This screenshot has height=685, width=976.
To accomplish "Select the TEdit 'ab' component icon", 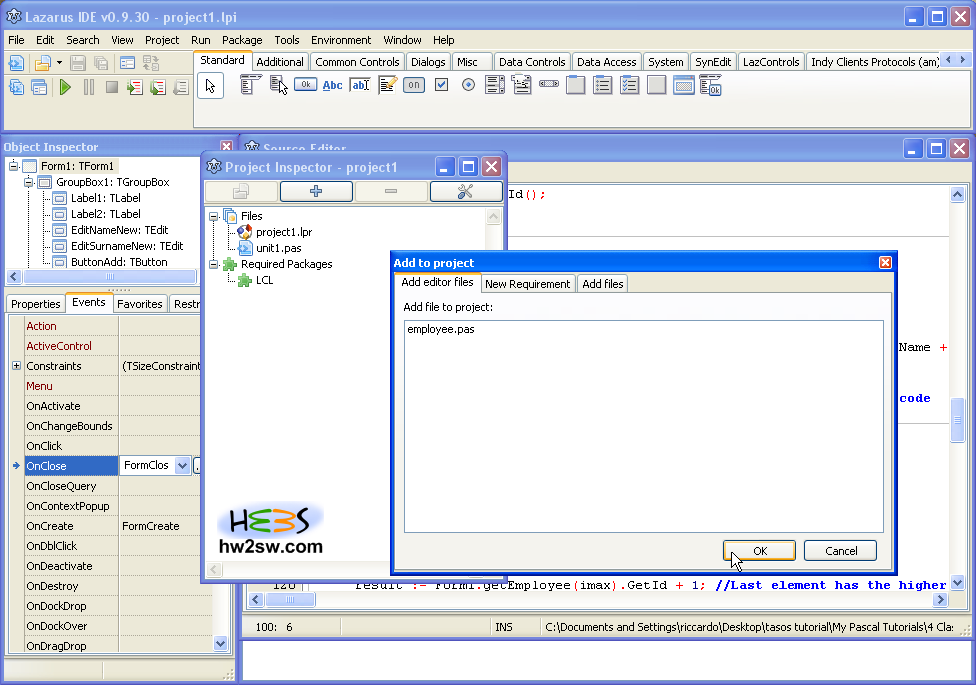I will (360, 85).
